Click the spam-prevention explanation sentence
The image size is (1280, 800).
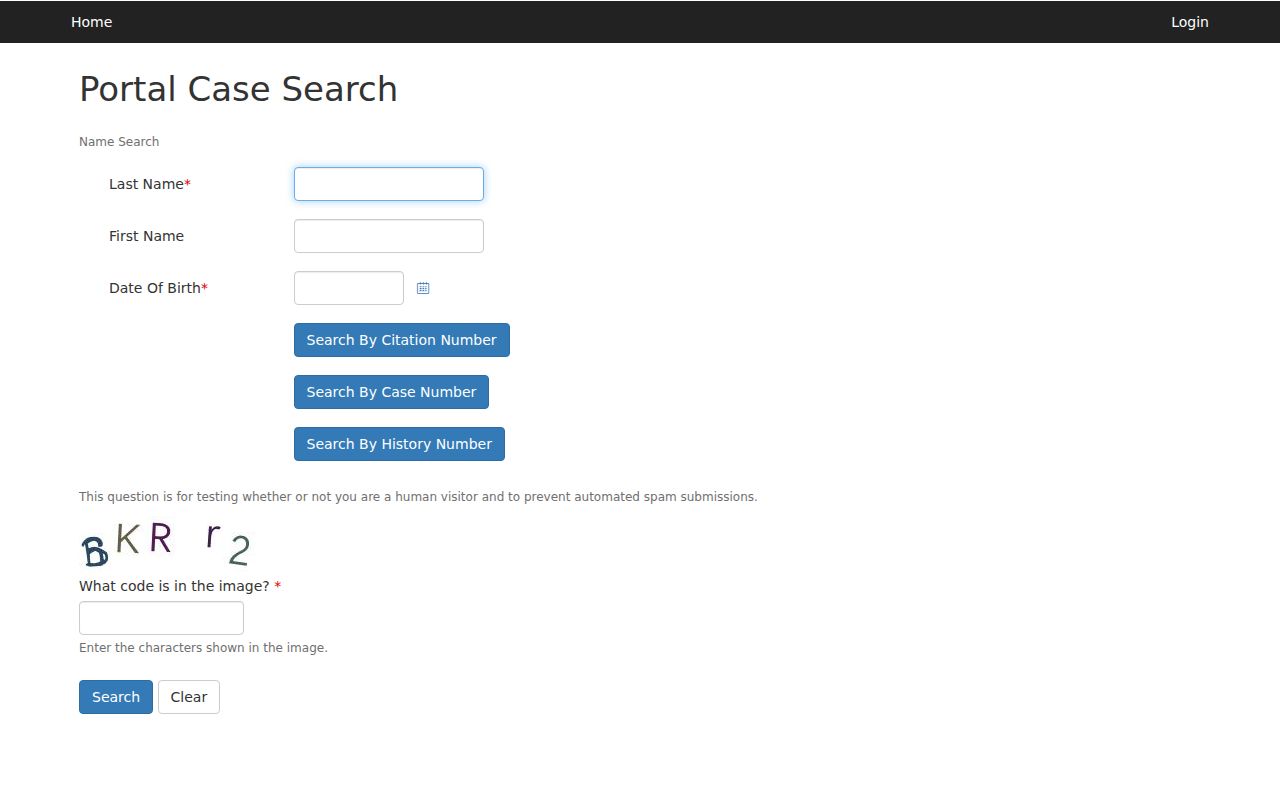[418, 497]
